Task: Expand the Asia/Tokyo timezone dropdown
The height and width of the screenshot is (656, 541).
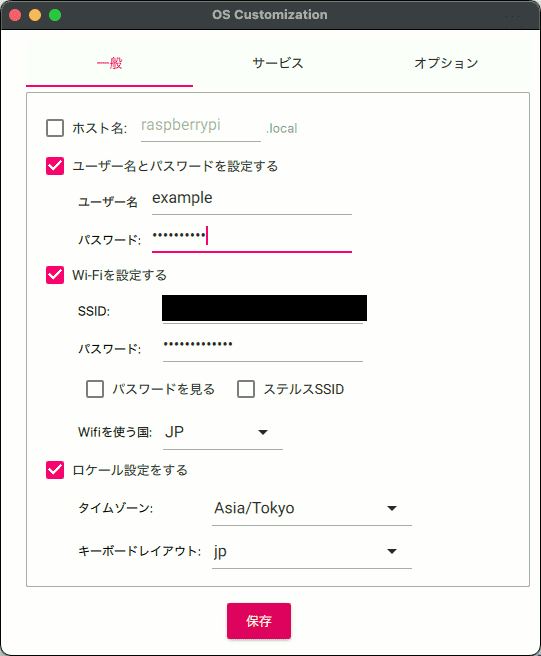Action: (x=312, y=508)
